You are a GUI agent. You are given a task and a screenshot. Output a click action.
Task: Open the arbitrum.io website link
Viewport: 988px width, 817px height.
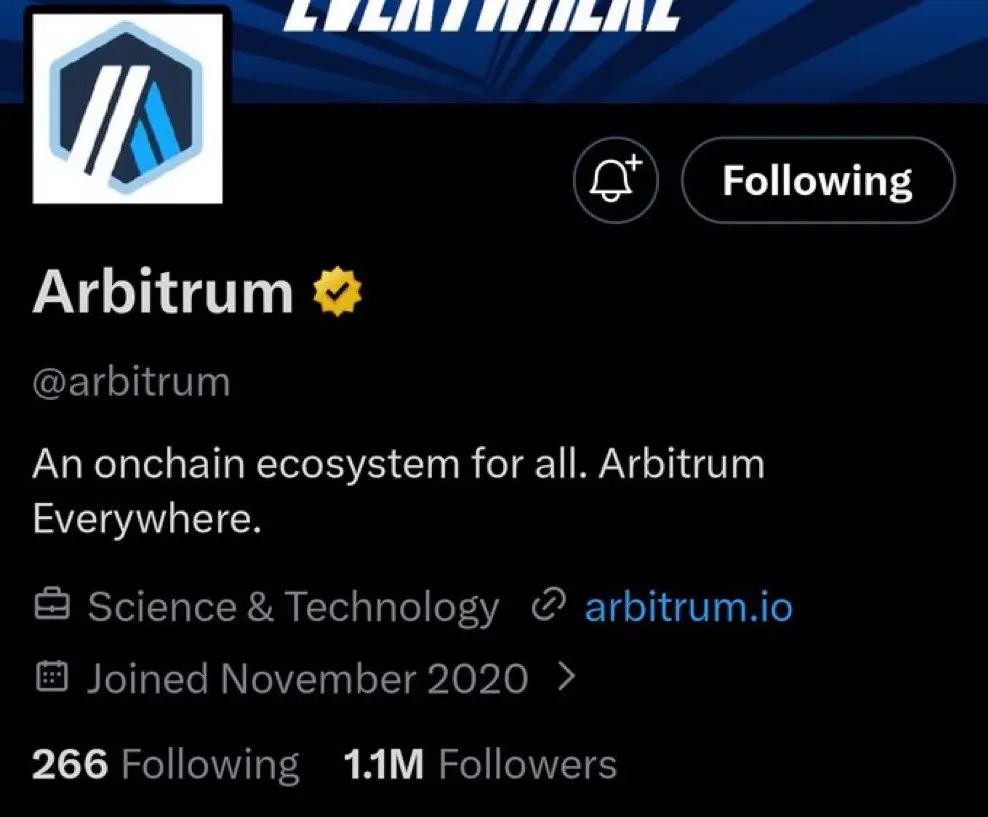tap(688, 607)
